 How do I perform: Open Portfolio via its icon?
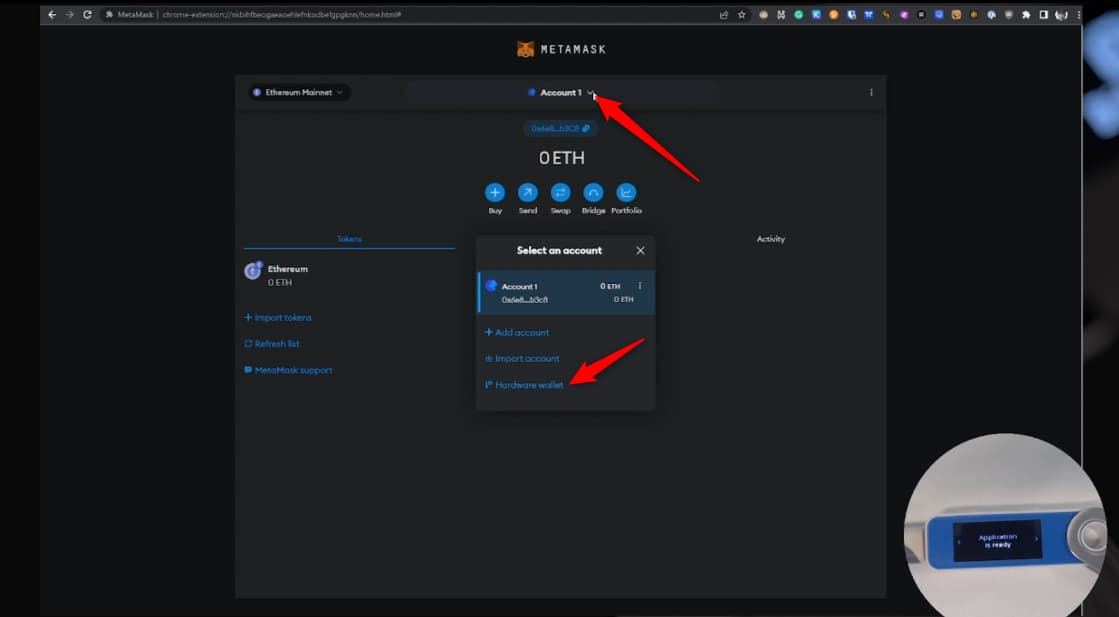tap(626, 192)
